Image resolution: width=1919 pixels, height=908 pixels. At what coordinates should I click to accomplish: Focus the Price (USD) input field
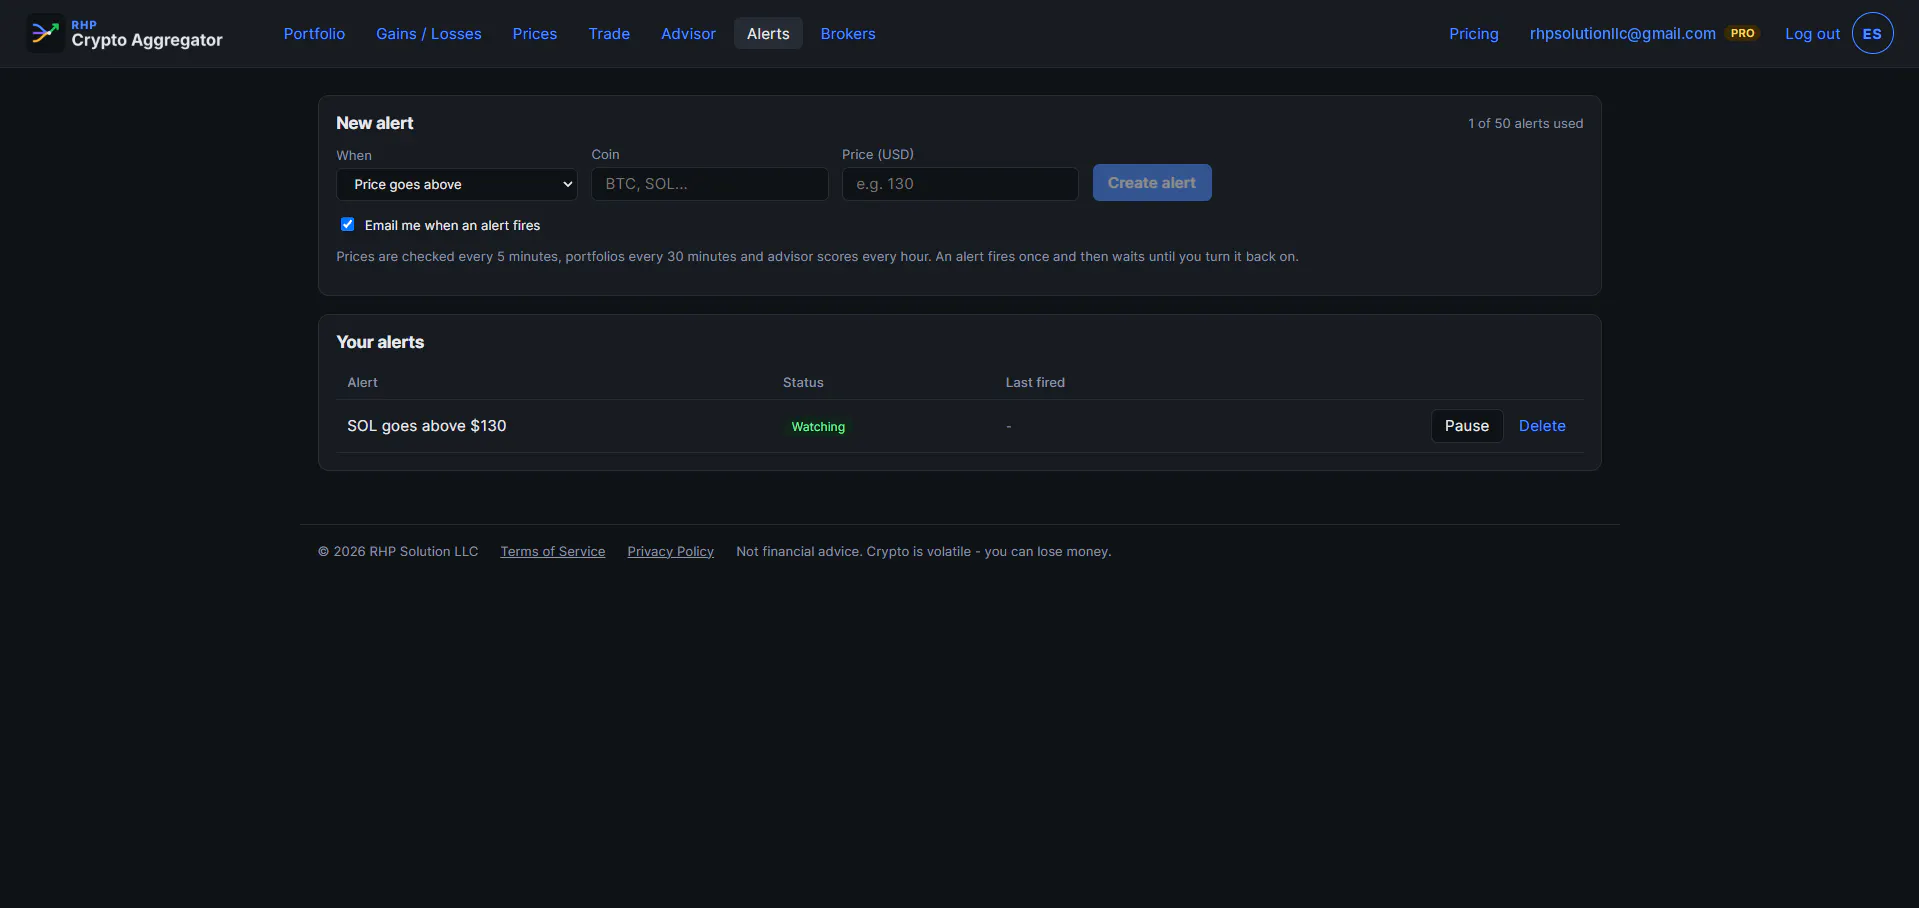[960, 184]
